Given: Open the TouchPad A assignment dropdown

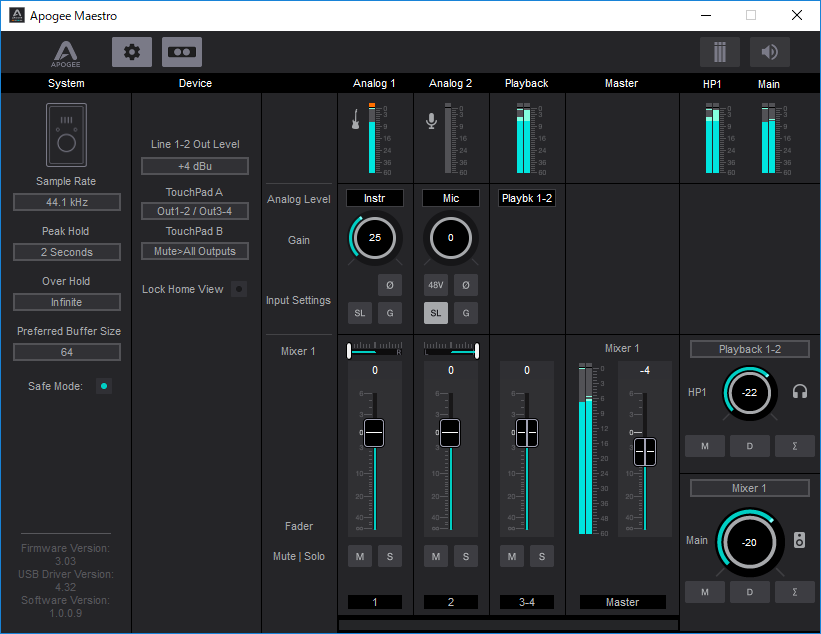Looking at the screenshot, I should pos(195,211).
